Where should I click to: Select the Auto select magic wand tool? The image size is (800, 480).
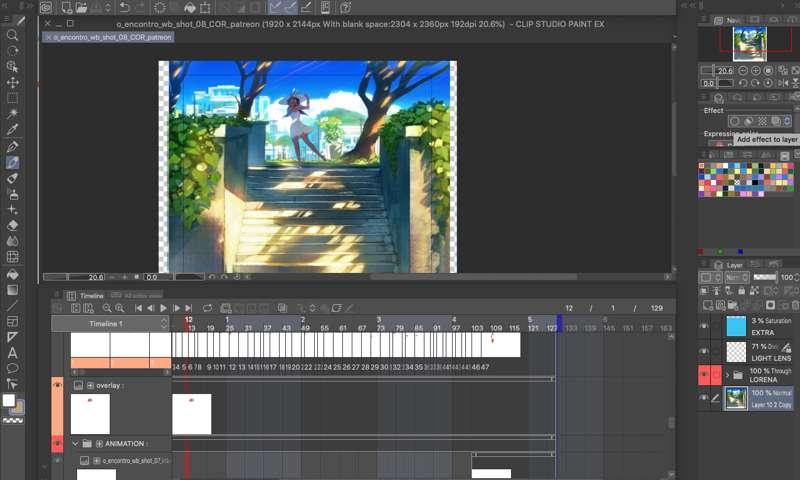point(12,114)
